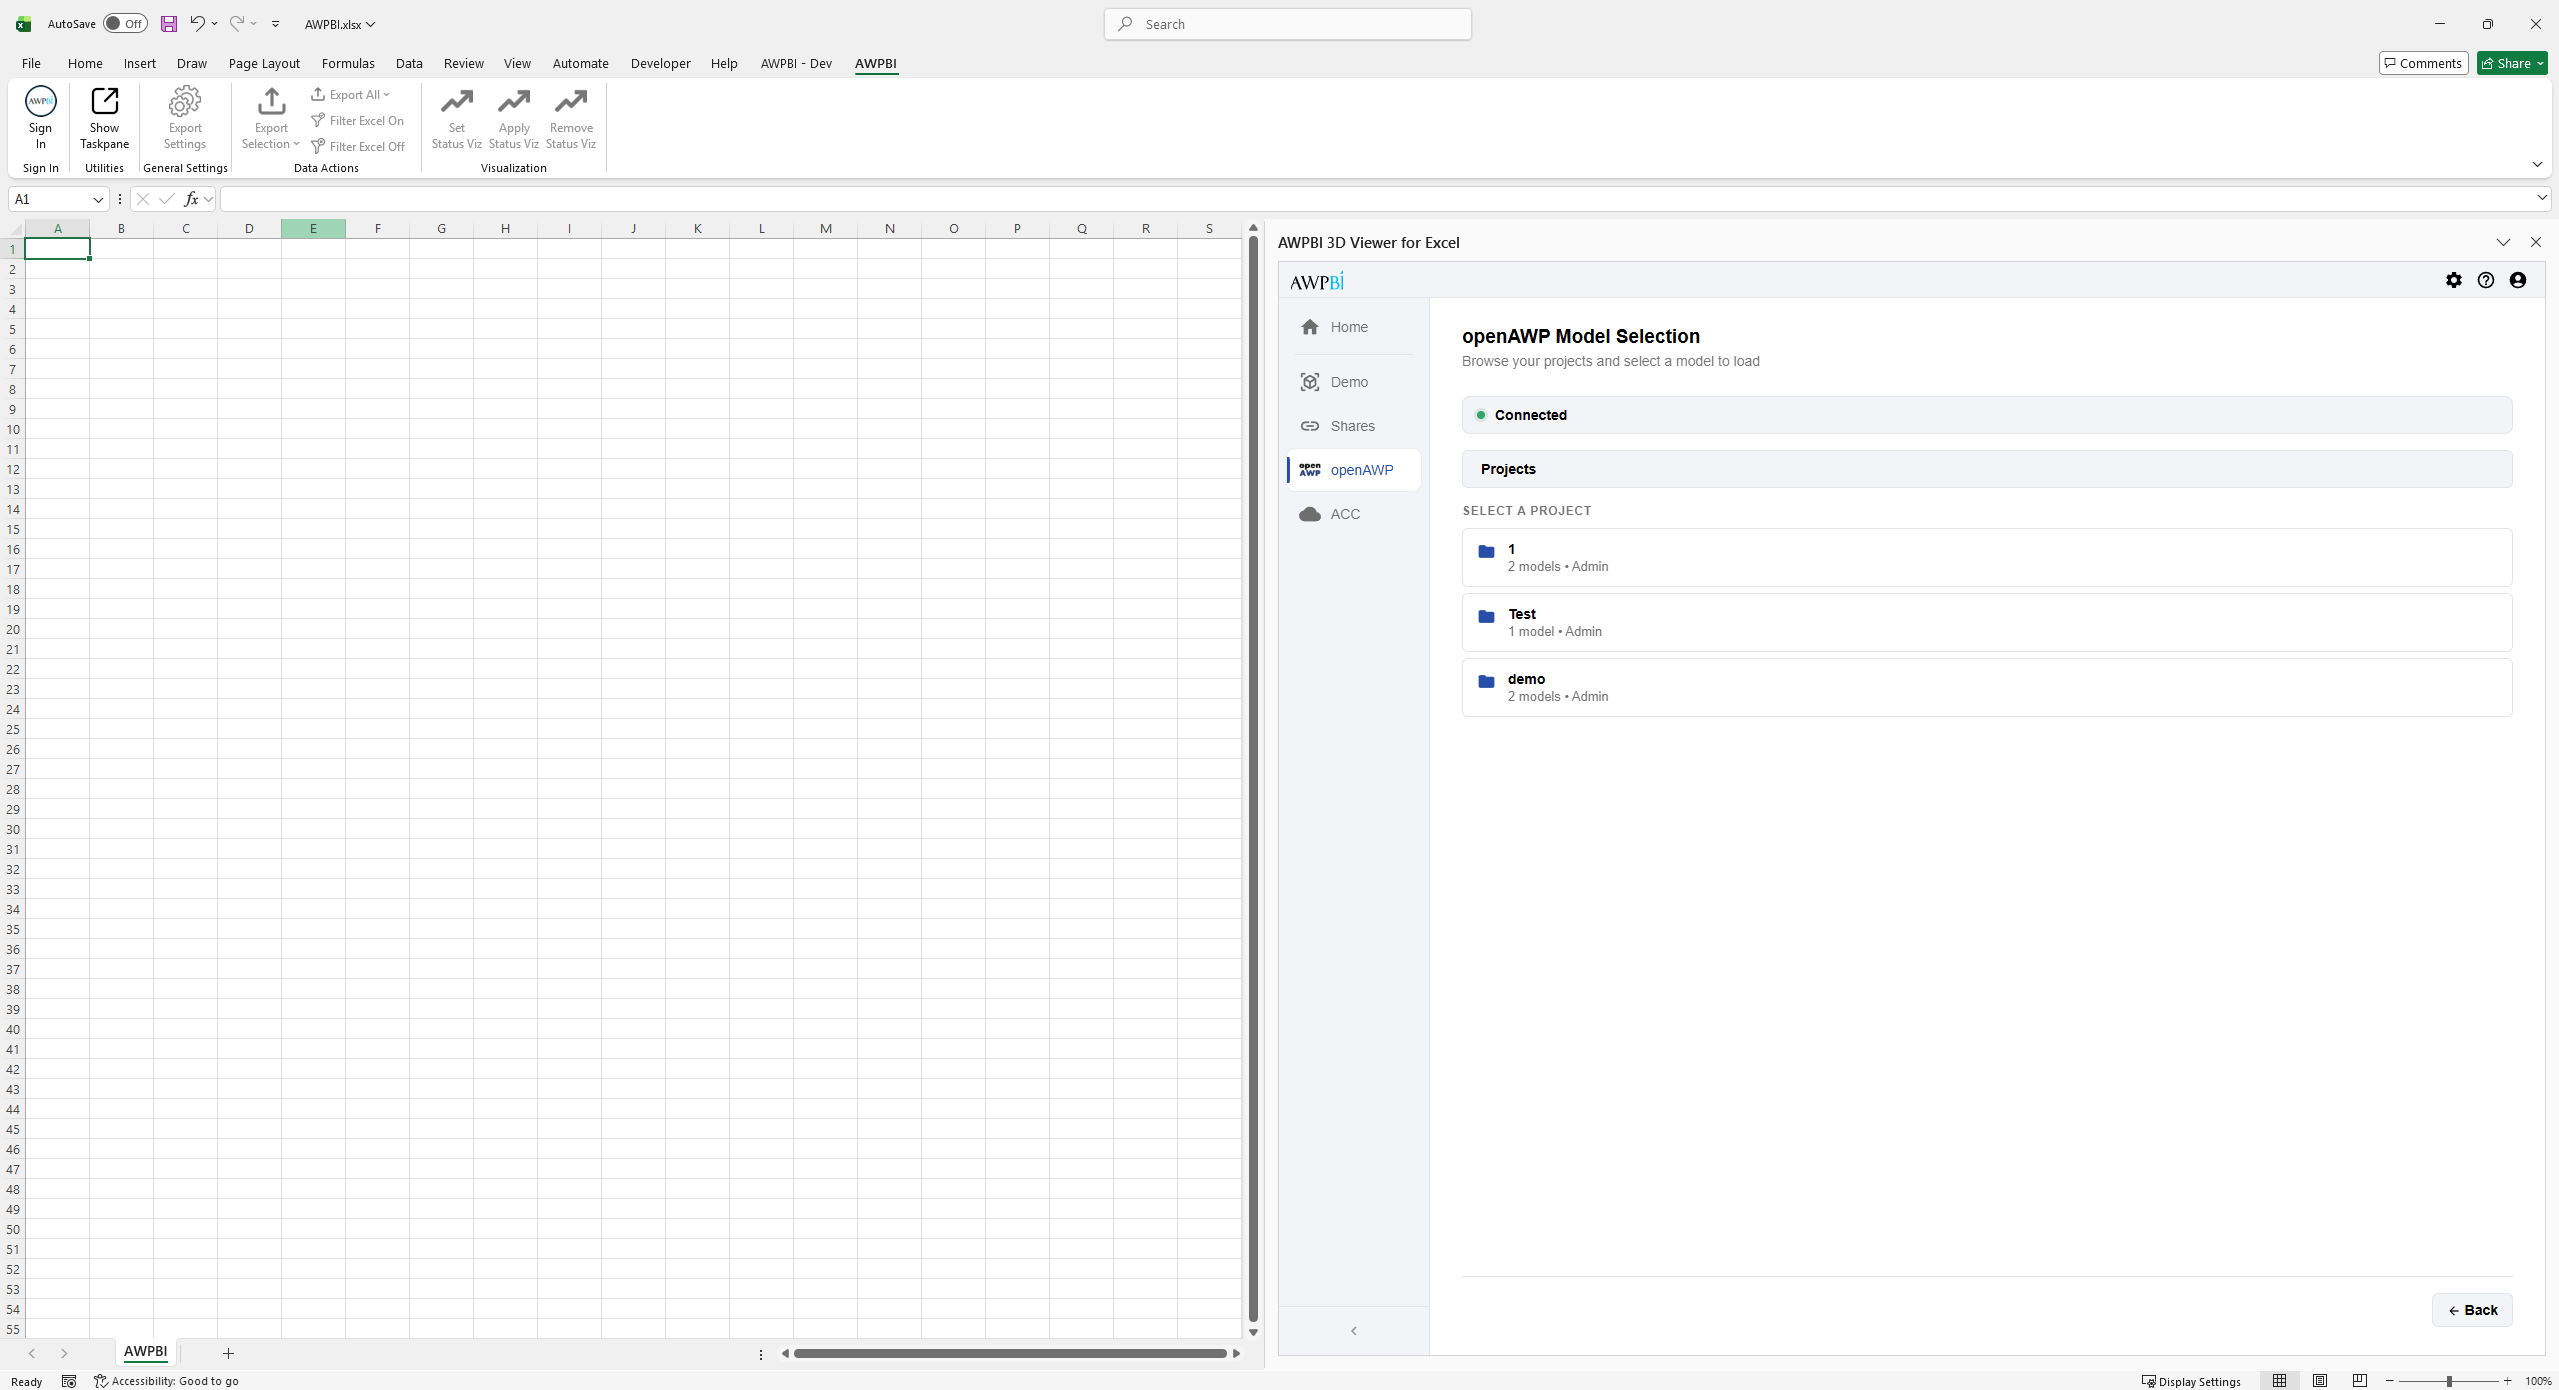Close the AWPBI 3D Viewer taskpane

[x=2535, y=242]
